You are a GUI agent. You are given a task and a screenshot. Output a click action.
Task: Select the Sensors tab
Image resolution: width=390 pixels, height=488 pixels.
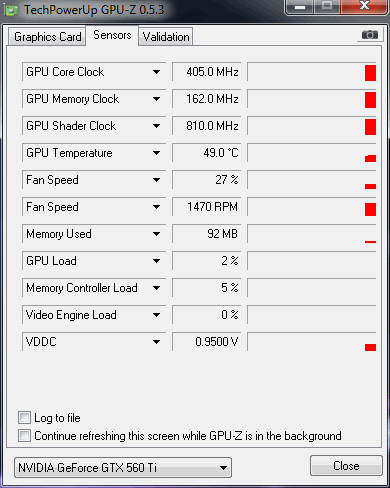click(x=112, y=35)
